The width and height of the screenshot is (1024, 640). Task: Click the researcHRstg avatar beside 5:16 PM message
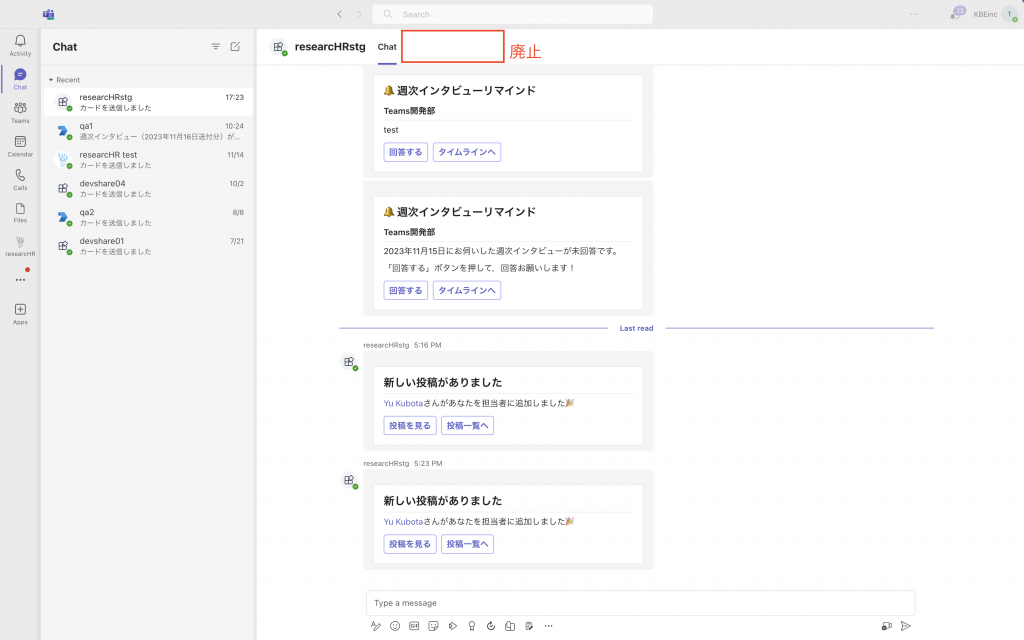click(350, 362)
